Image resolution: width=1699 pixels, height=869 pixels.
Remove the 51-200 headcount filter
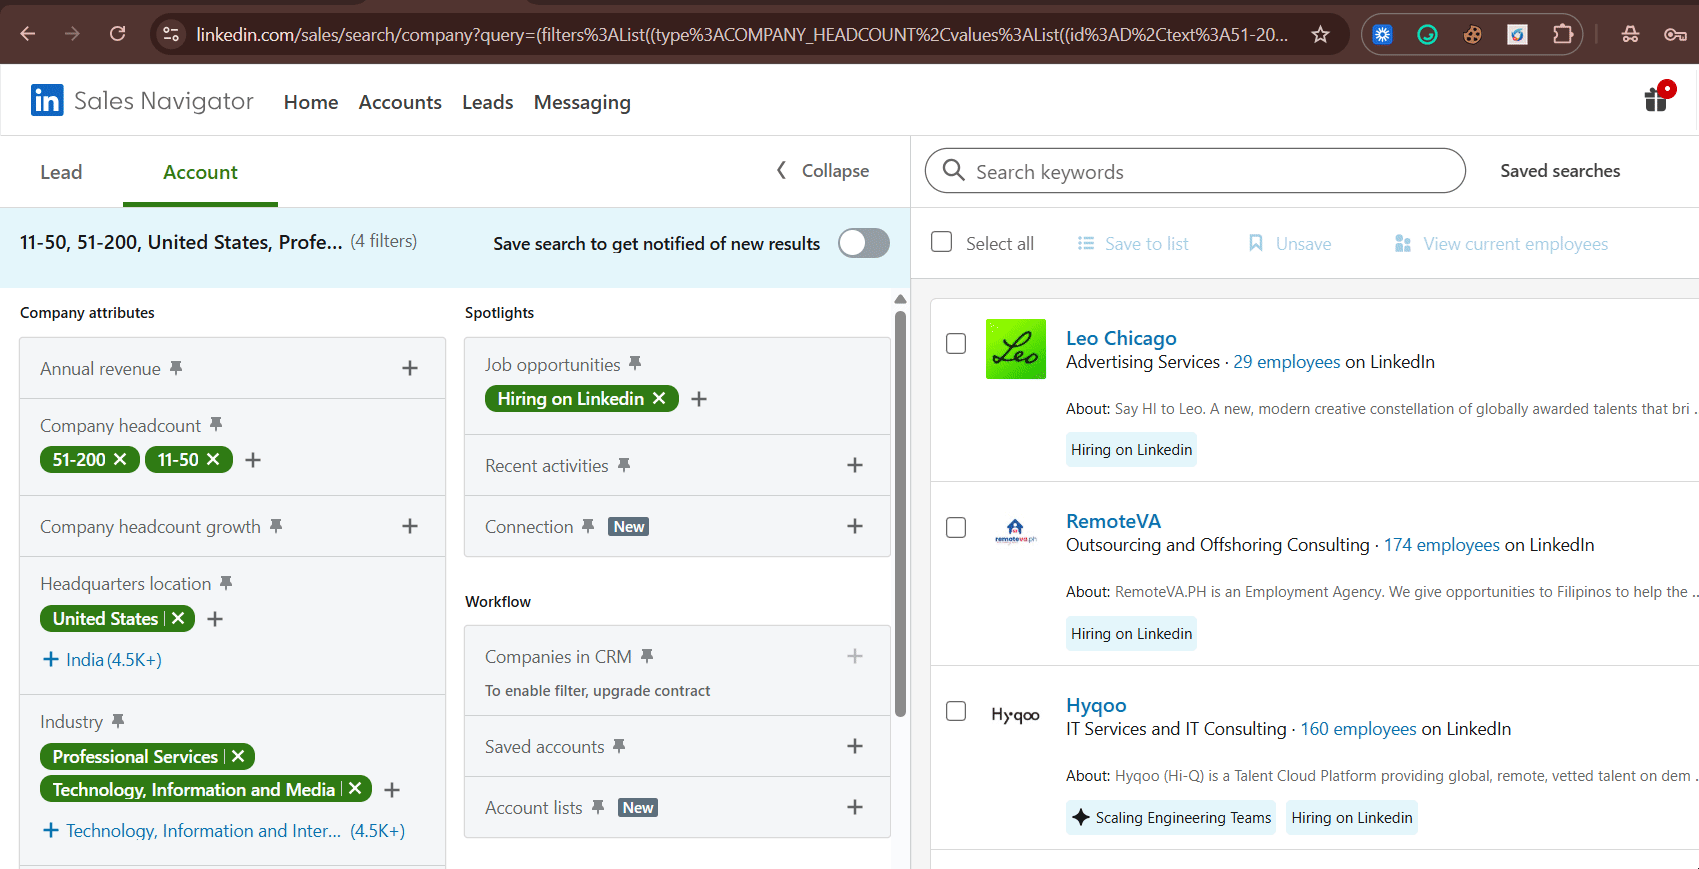(x=120, y=460)
